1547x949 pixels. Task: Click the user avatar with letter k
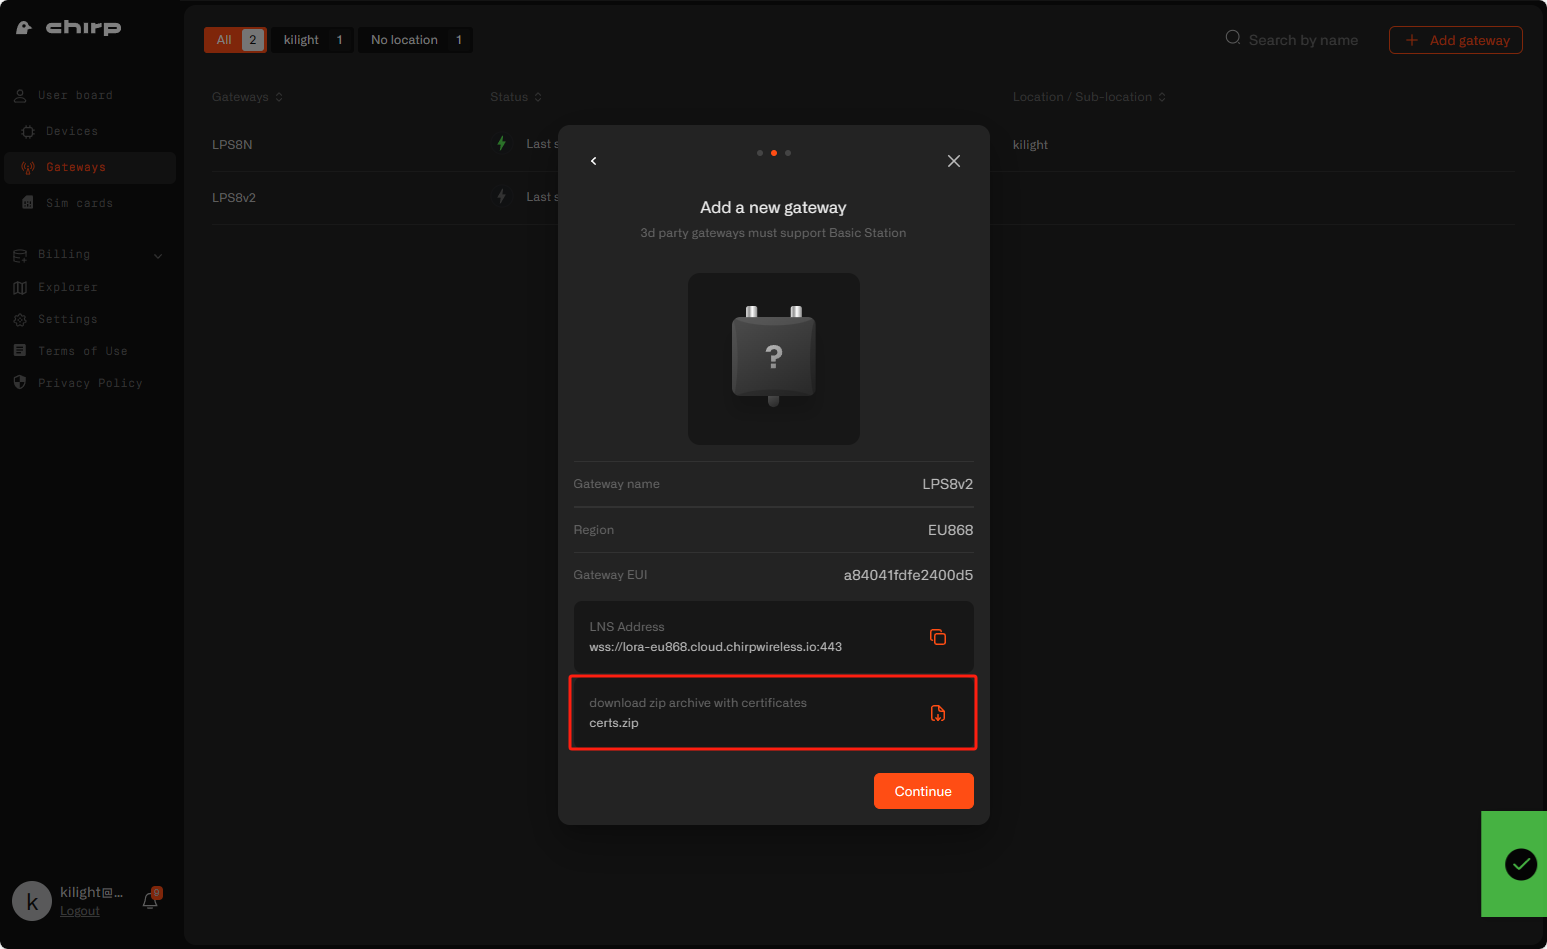pyautogui.click(x=32, y=901)
